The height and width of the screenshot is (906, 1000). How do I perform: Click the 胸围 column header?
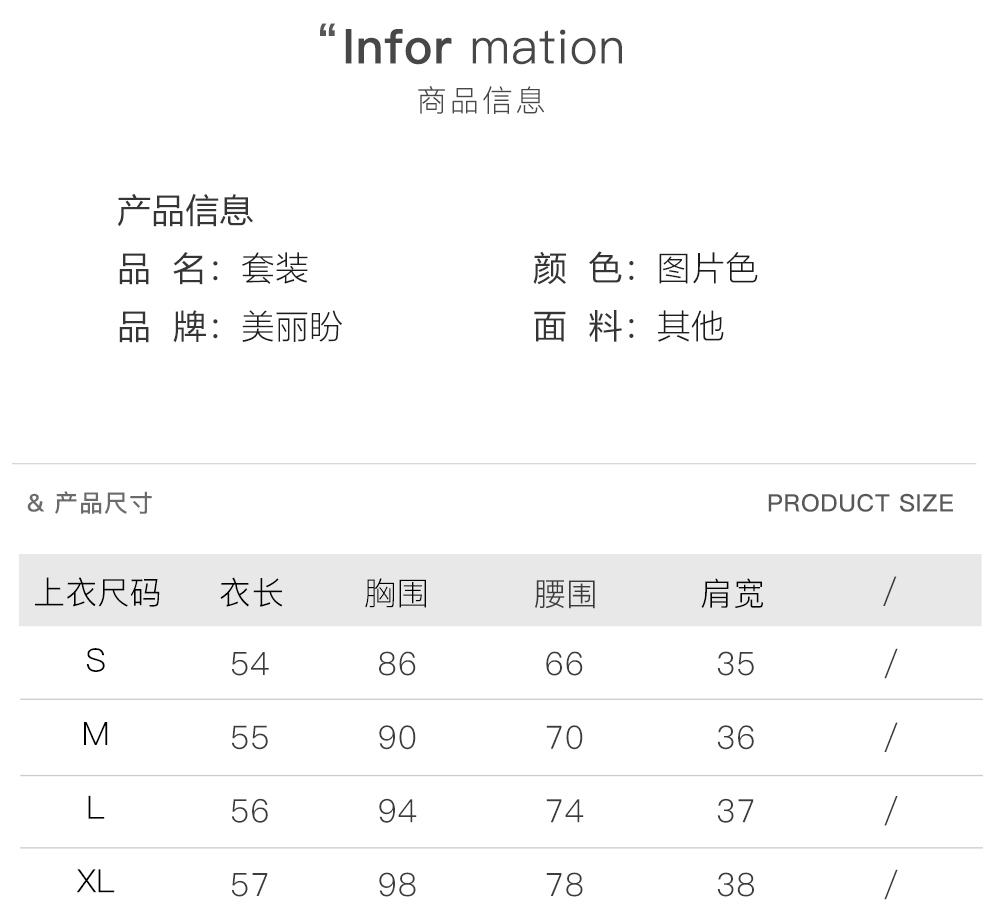pyautogui.click(x=396, y=594)
